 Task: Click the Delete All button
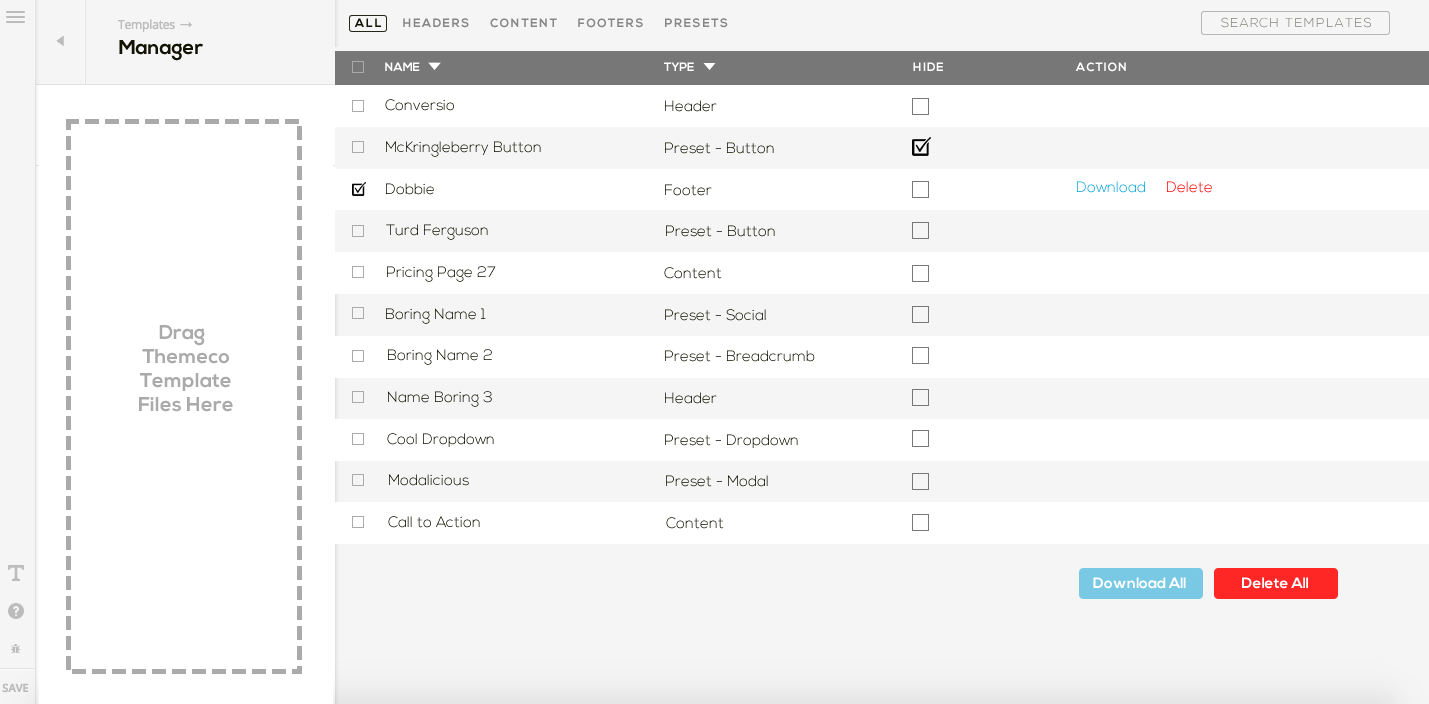coord(1275,583)
